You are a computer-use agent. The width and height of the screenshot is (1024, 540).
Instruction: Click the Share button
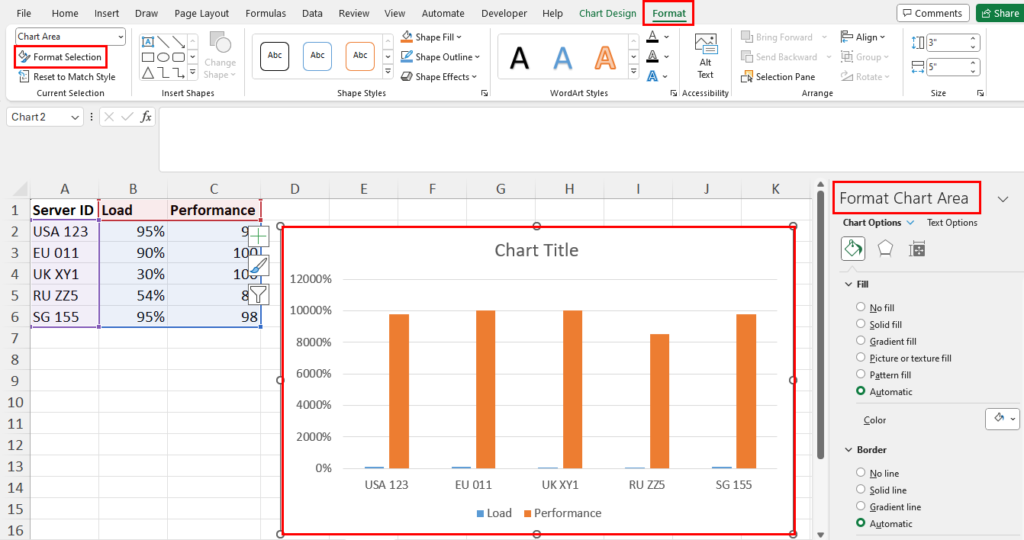(x=1000, y=13)
